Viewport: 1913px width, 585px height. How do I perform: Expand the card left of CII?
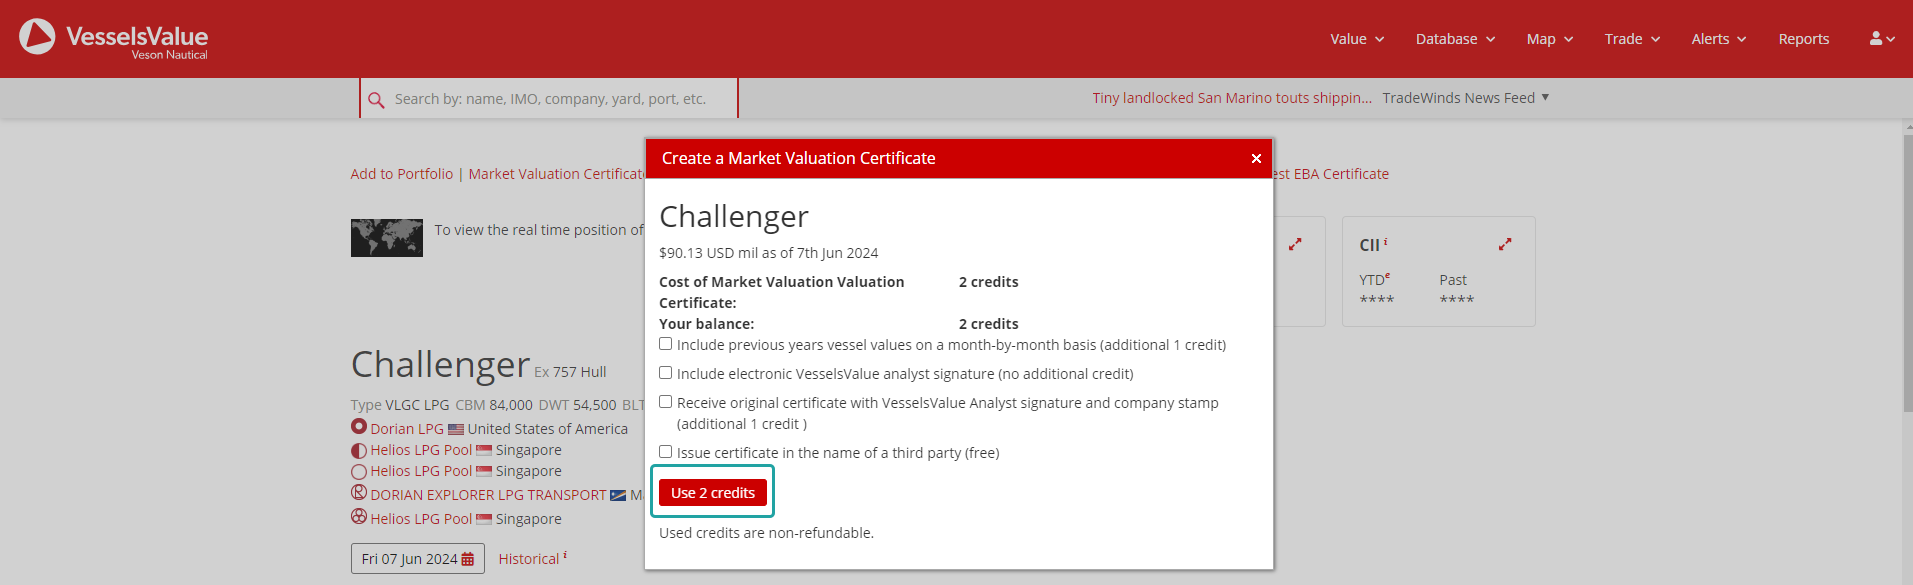pos(1295,244)
